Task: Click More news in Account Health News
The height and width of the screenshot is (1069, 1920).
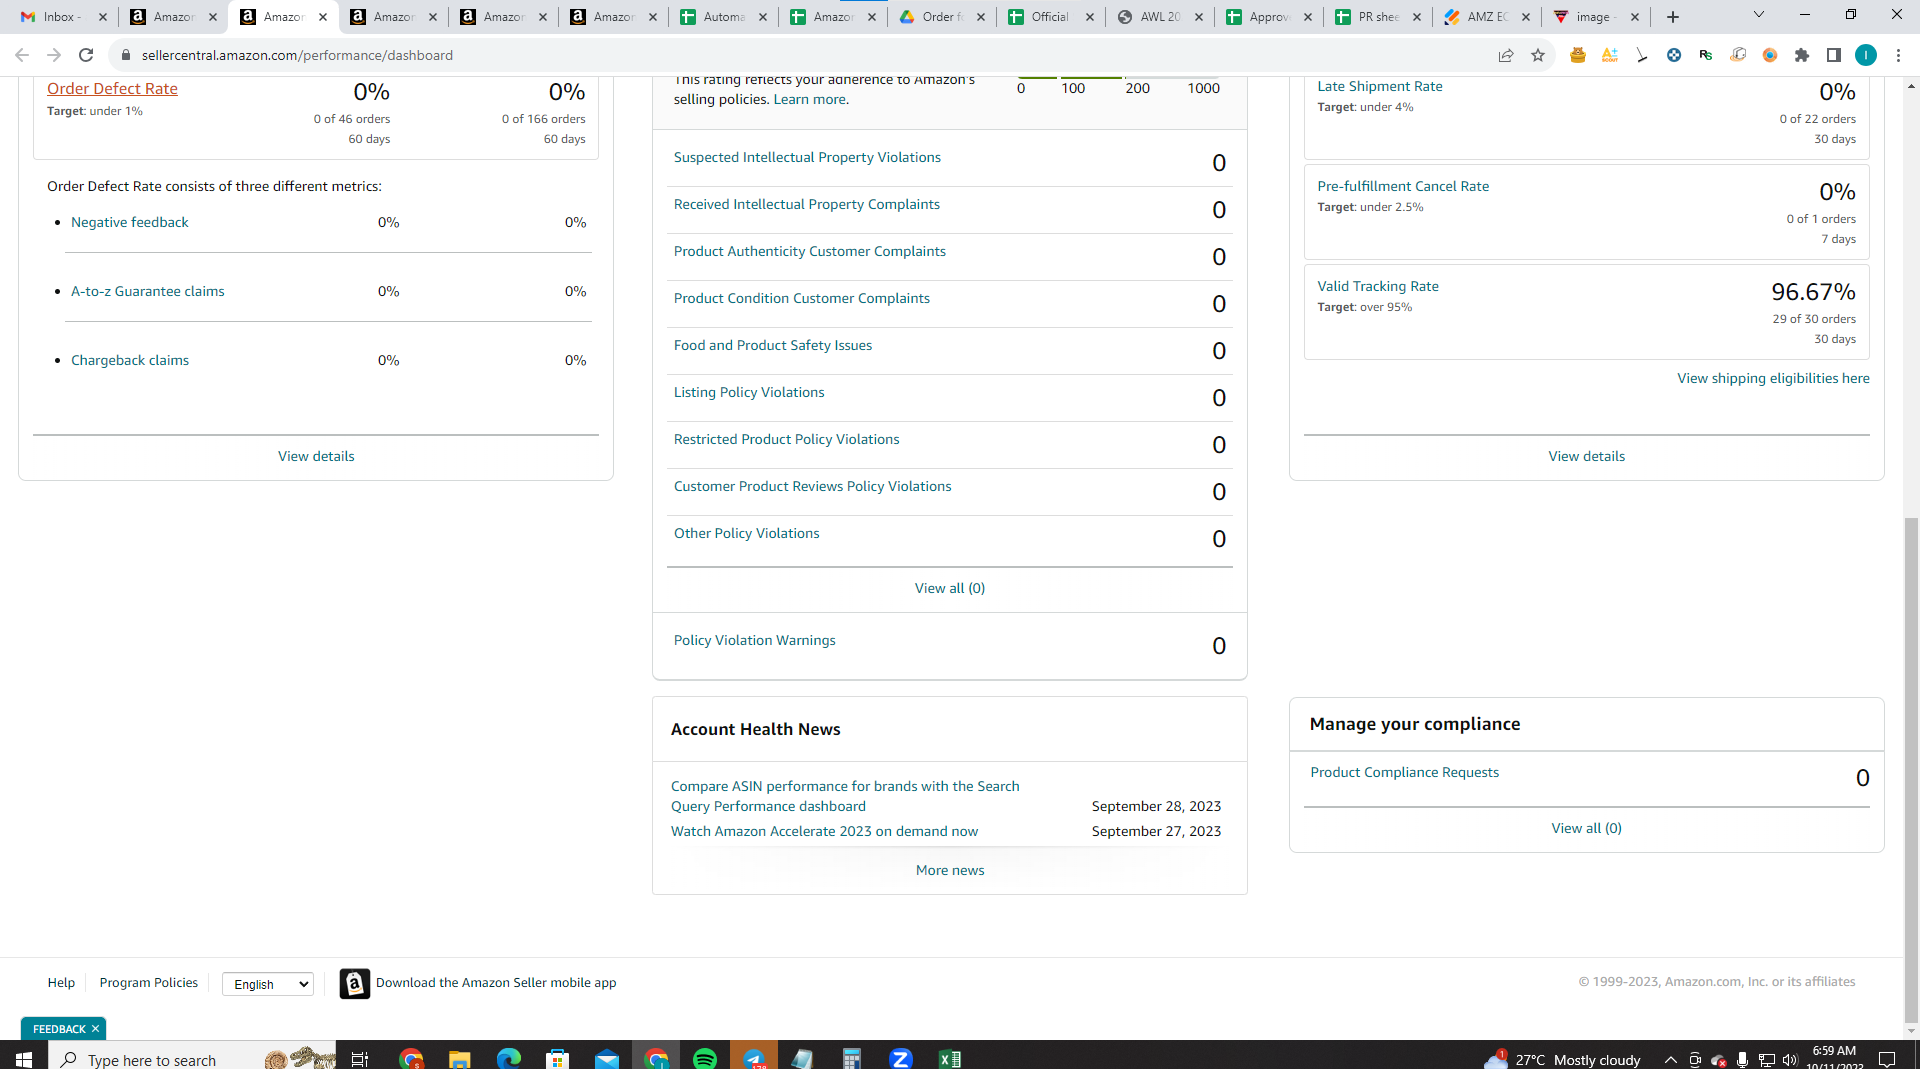Action: click(950, 870)
